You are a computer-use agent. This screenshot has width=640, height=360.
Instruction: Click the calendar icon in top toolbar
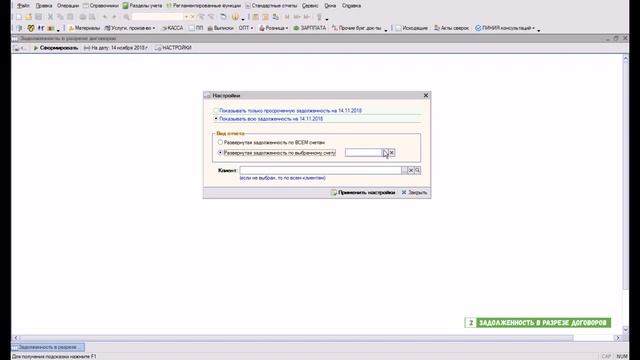coord(265,17)
